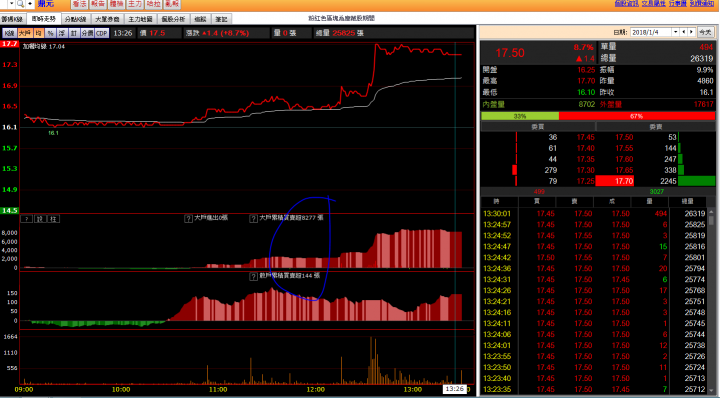The width and height of the screenshot is (720, 398).
Task: Click the bid volume 279 at 17.30
Action: 551,170
